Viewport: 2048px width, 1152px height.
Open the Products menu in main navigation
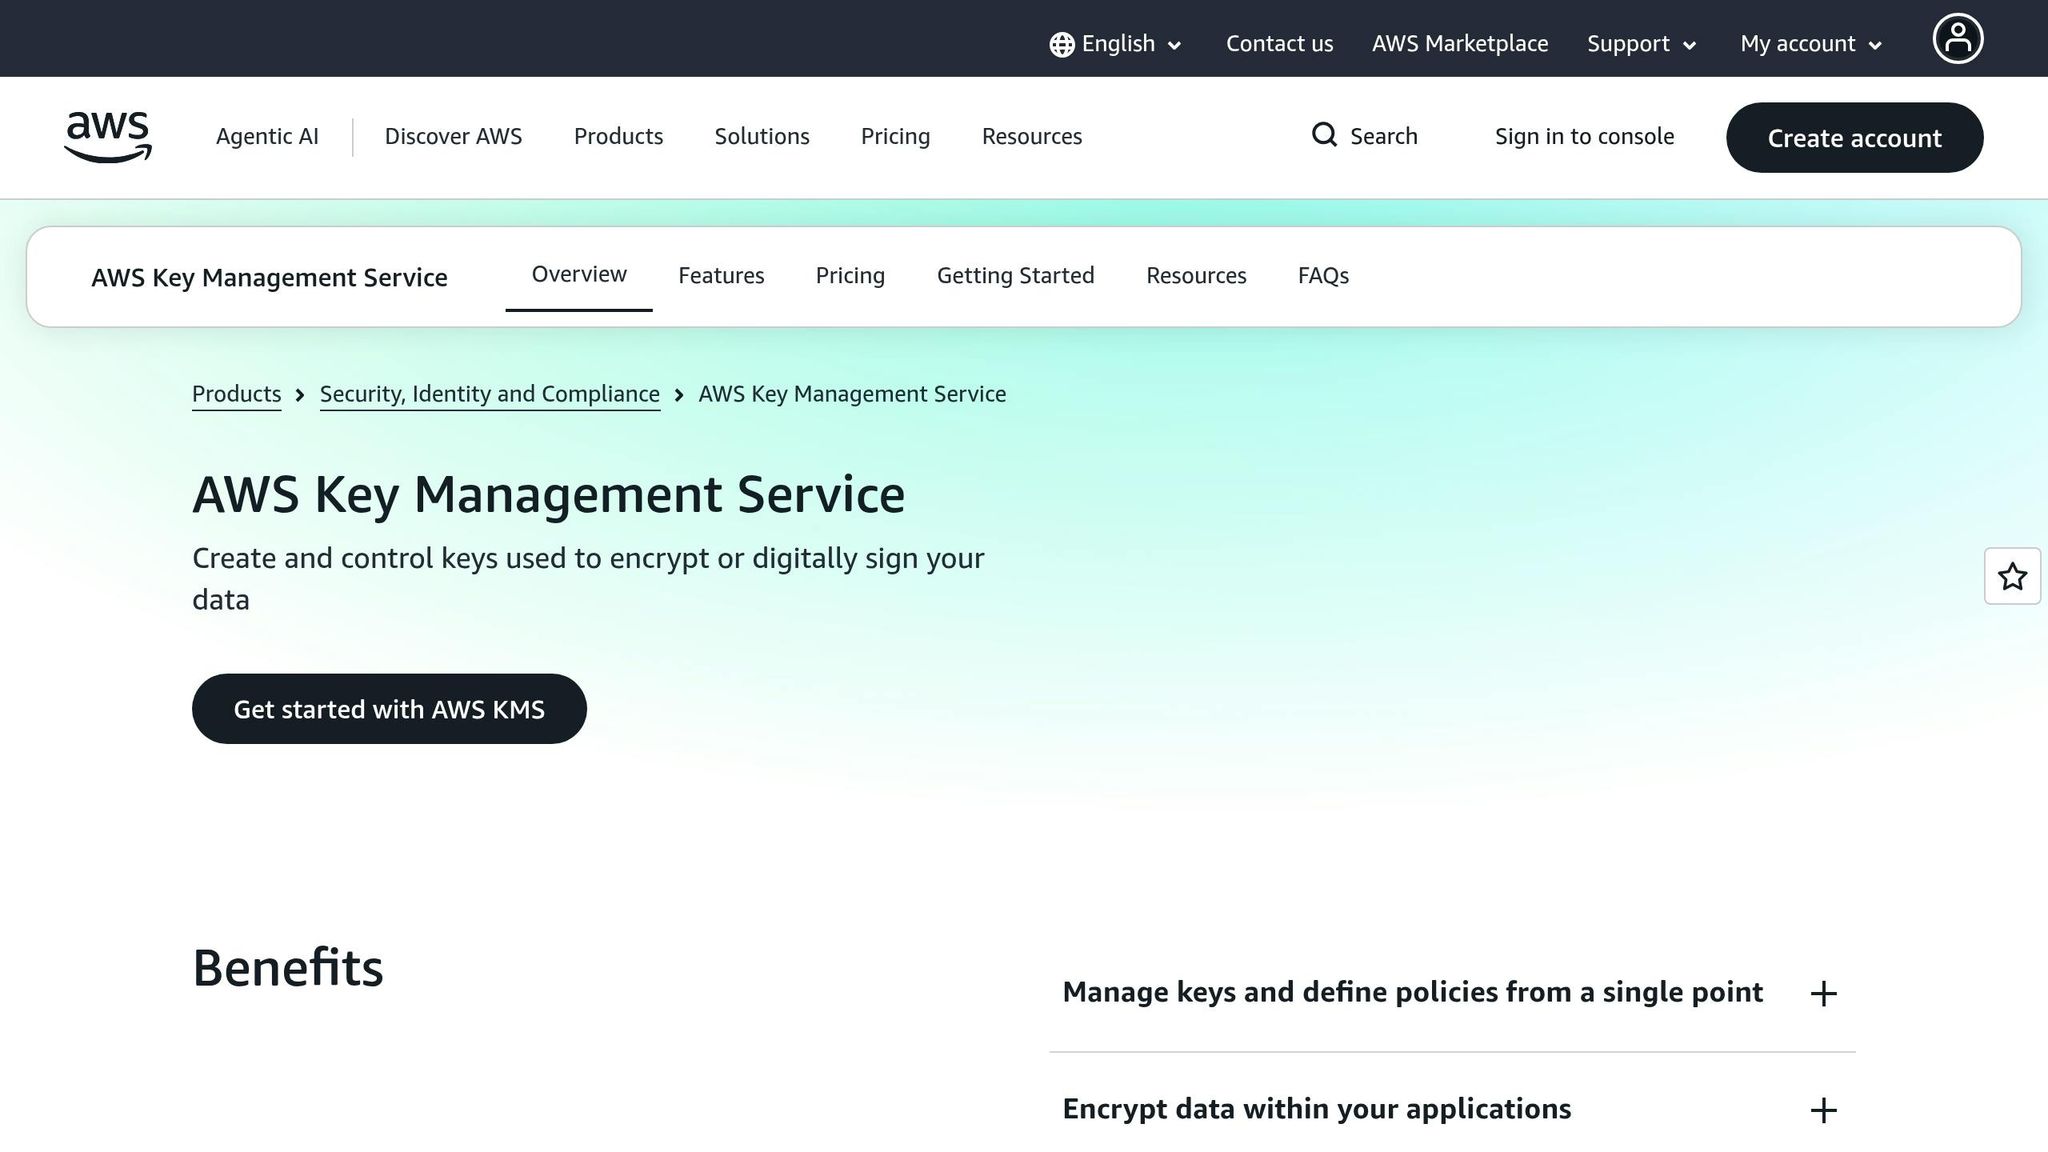618,137
